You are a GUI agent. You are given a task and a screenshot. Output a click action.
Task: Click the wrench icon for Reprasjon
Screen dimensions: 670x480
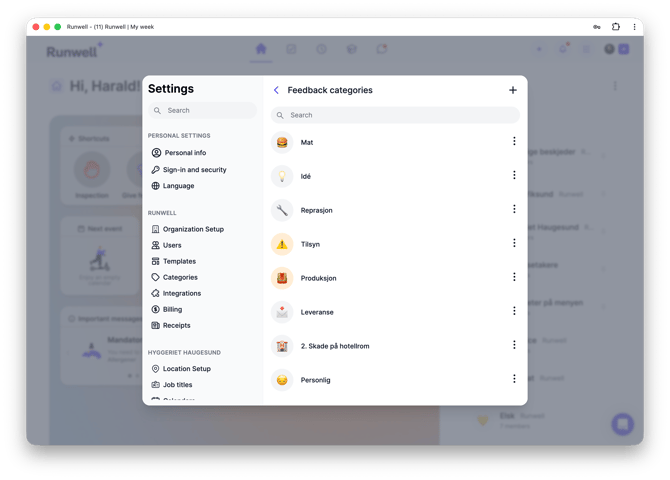282,210
